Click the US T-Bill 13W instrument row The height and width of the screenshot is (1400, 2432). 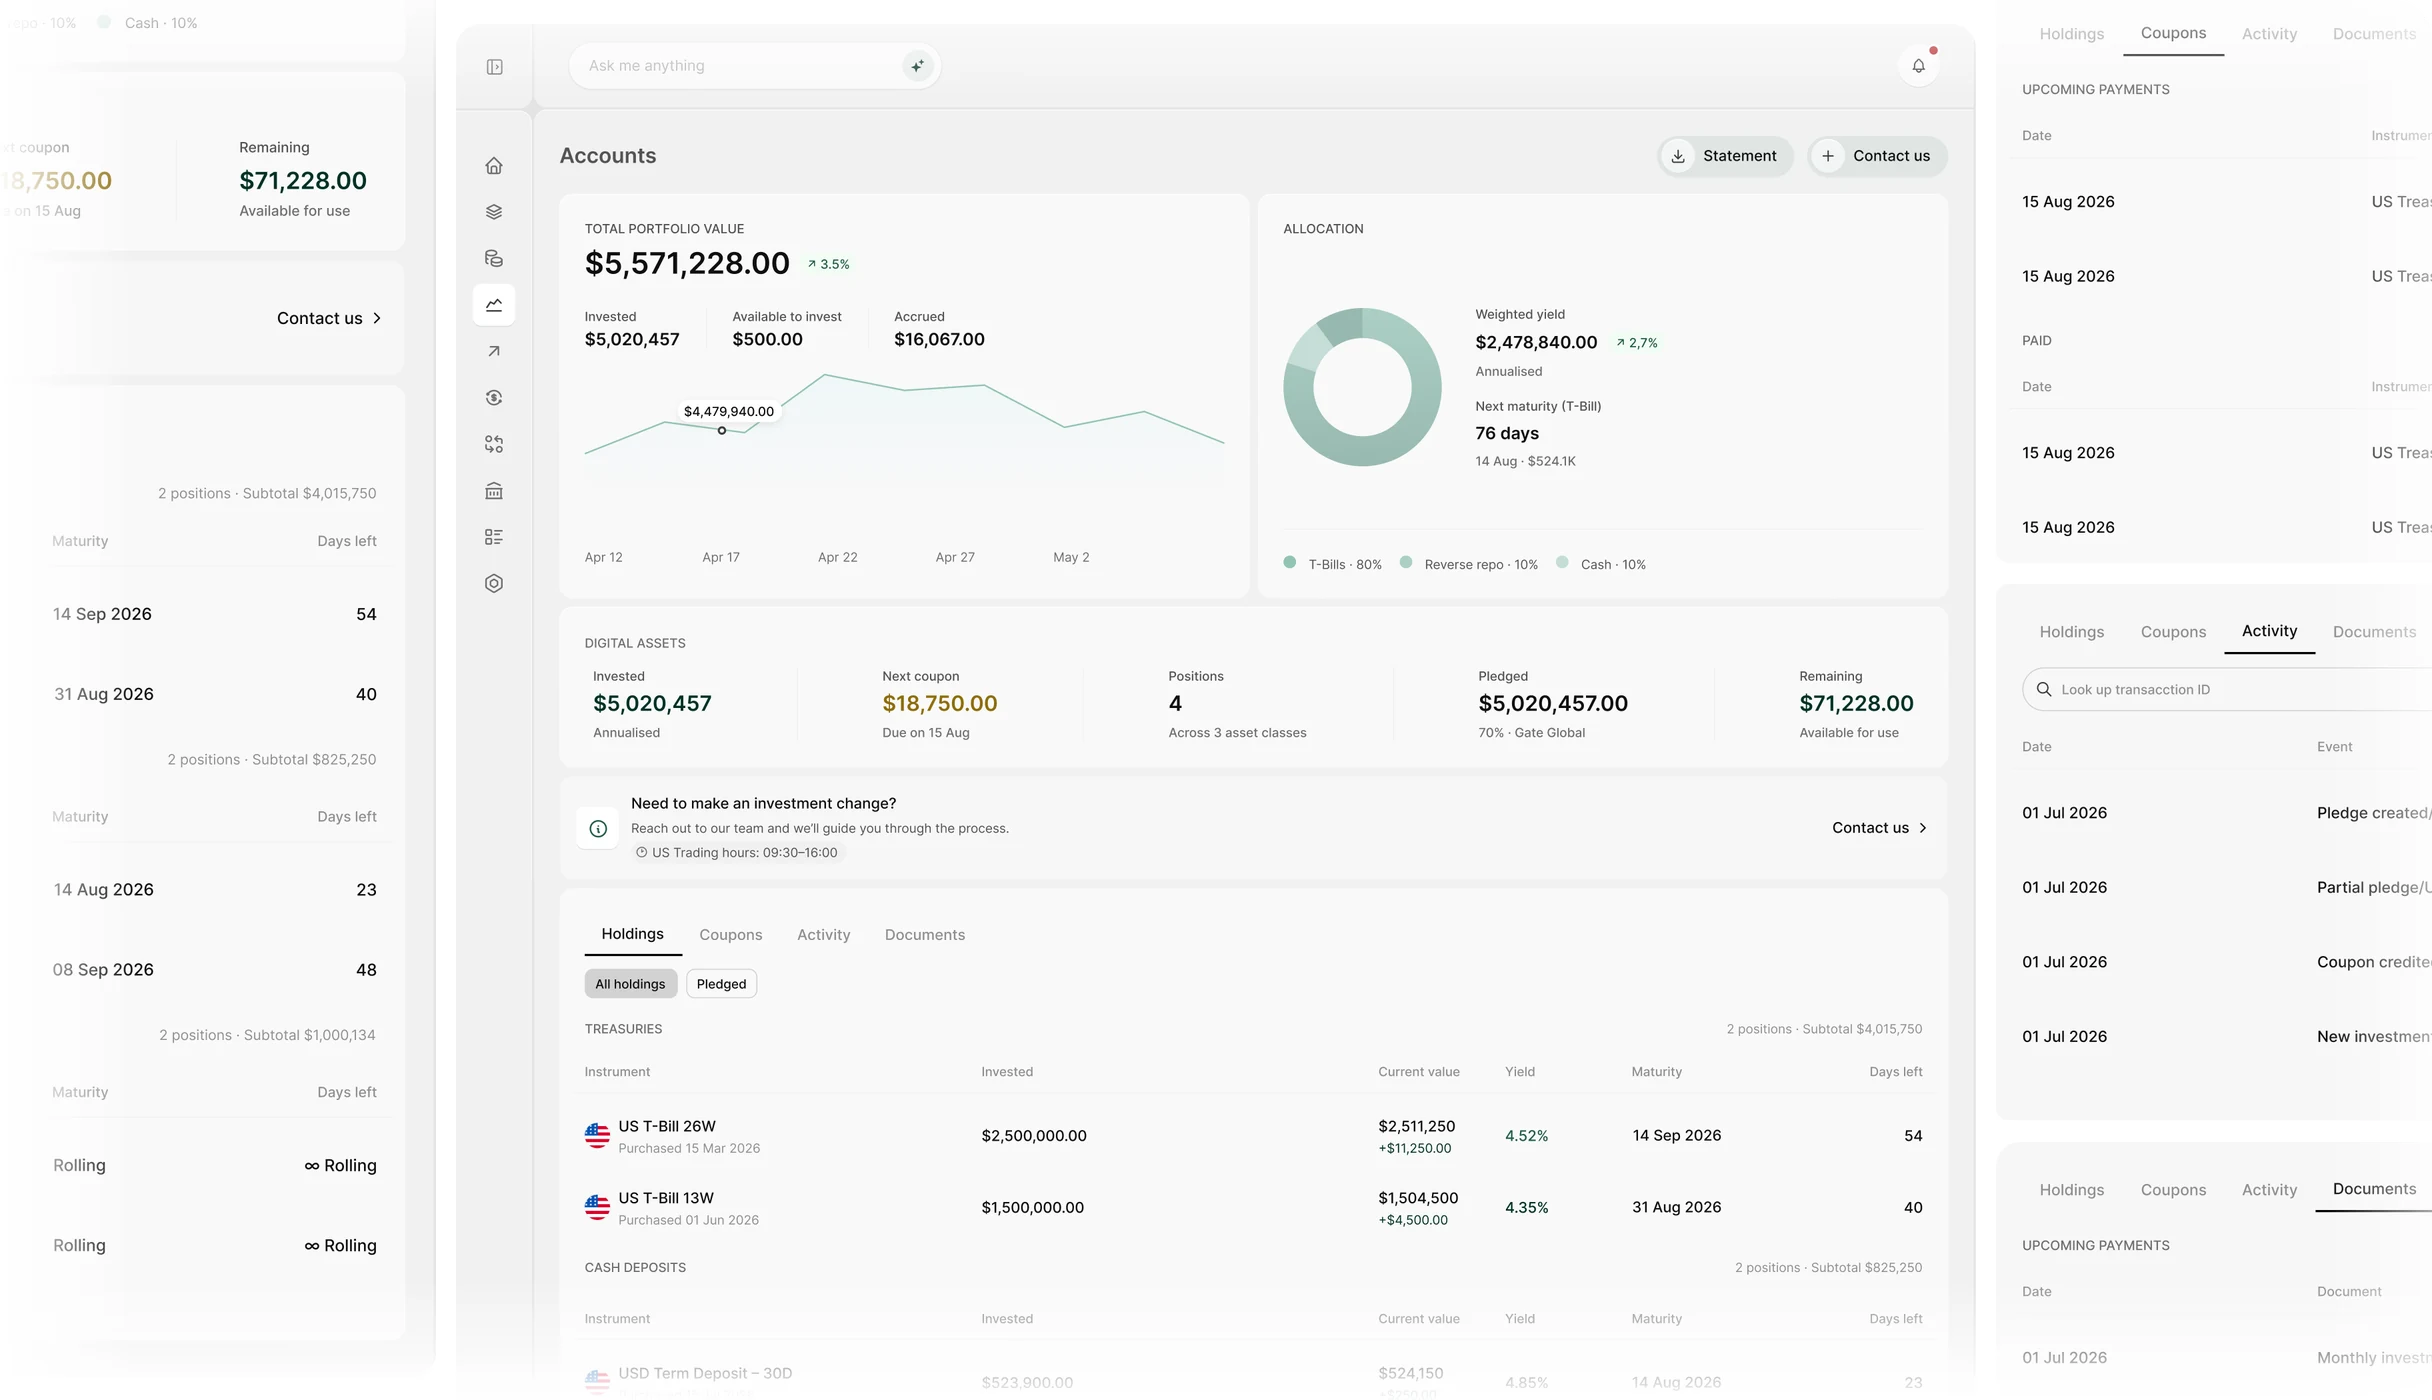[x=1254, y=1208]
